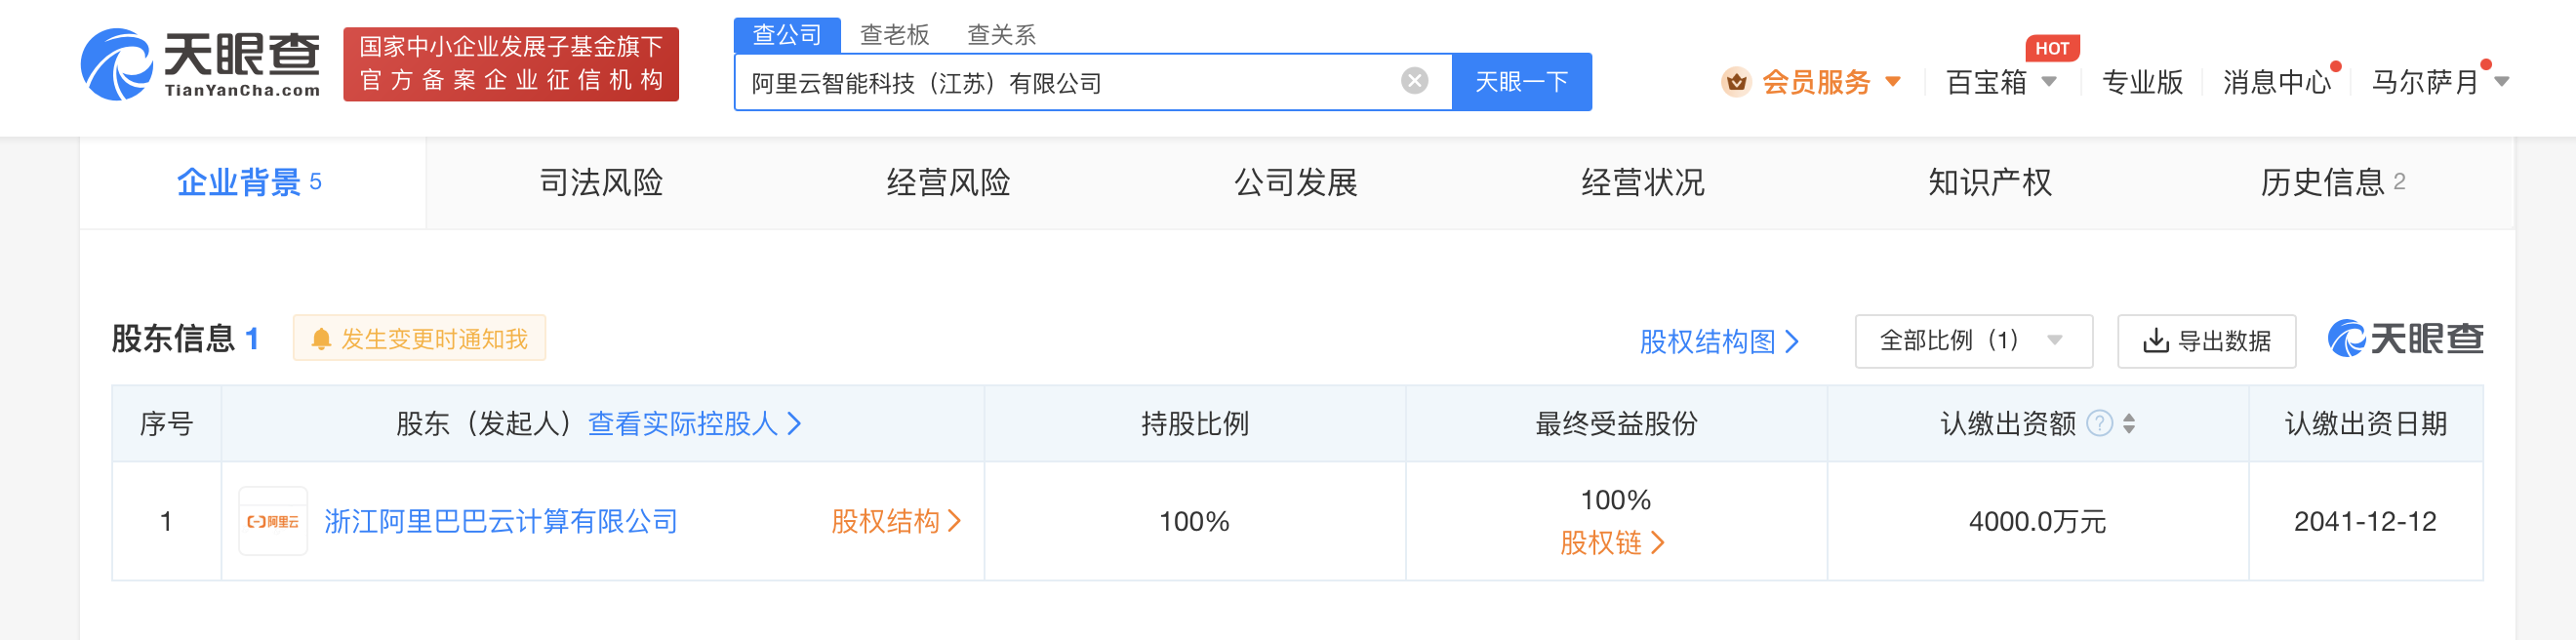Expand the 百宝箱 dropdown

click(x=2049, y=82)
